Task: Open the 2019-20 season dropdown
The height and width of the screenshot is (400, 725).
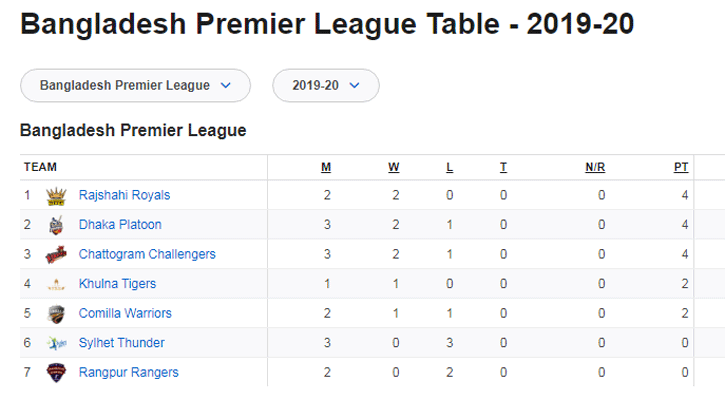Action: [x=326, y=86]
